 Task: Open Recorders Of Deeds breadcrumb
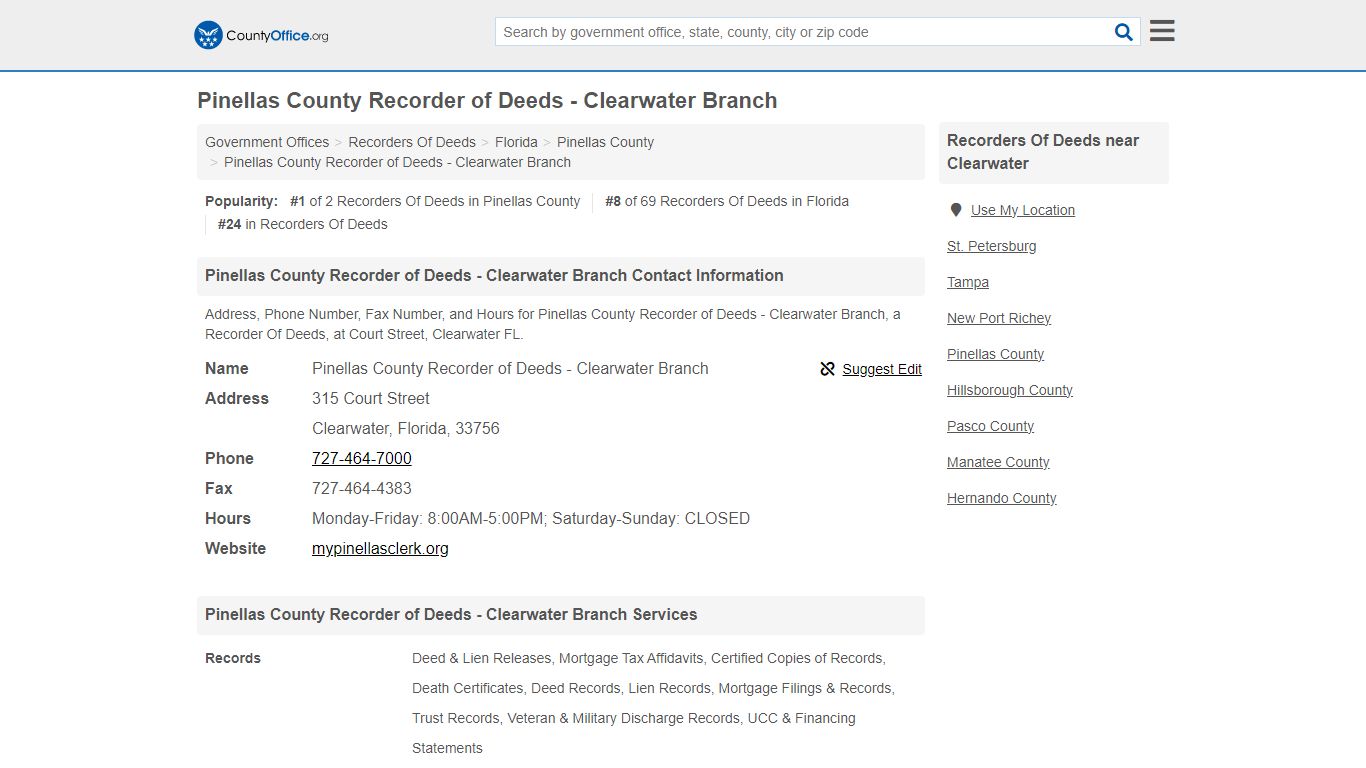click(412, 142)
